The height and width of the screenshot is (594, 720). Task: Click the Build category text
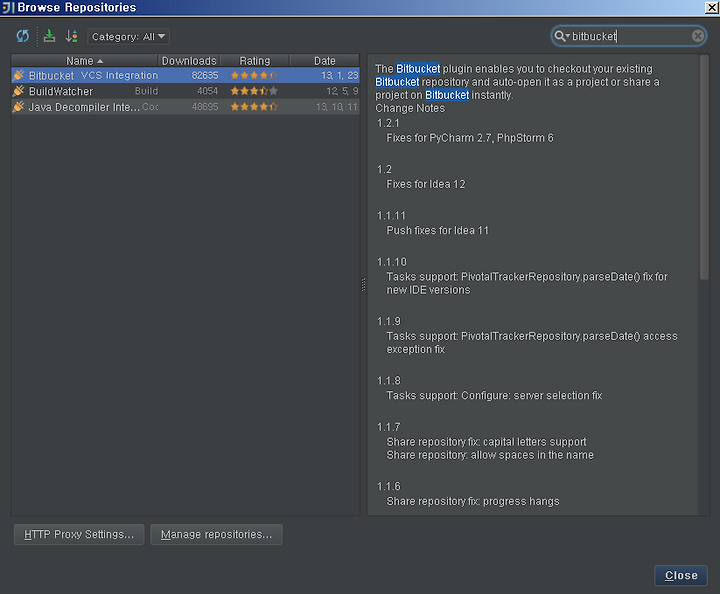coord(146,91)
